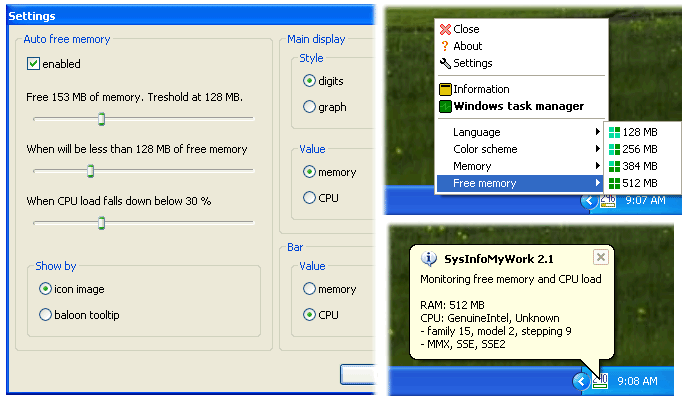Click the question mark About icon
The height and width of the screenshot is (401, 691).
445,46
